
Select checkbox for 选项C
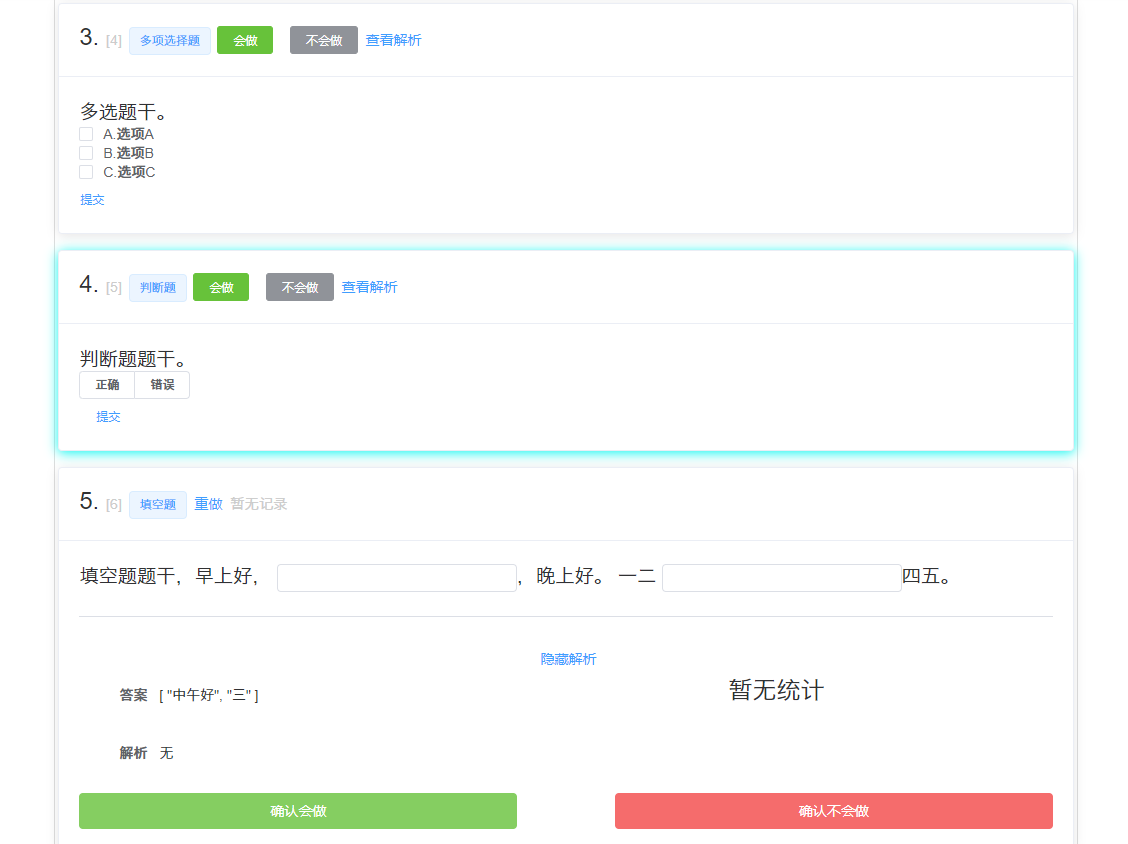point(86,172)
